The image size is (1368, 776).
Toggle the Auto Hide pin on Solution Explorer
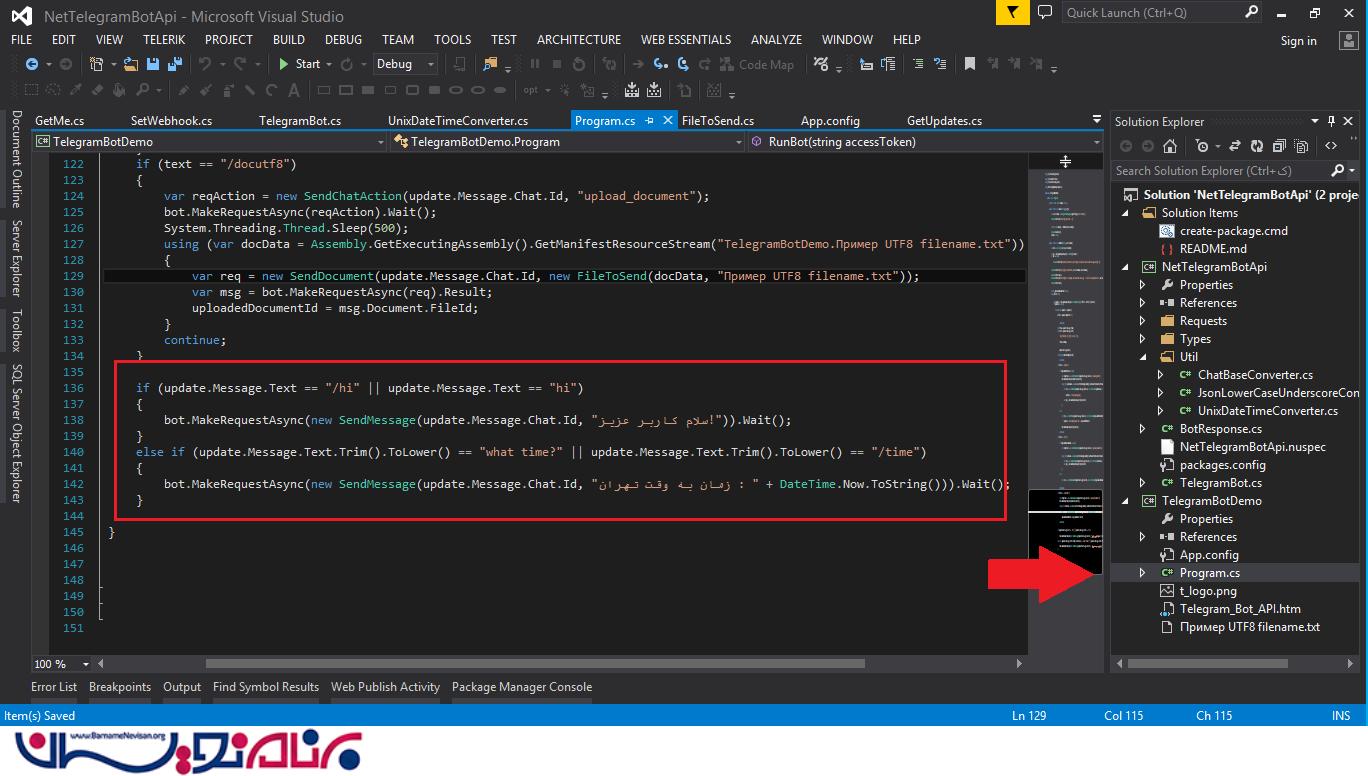click(x=1331, y=121)
